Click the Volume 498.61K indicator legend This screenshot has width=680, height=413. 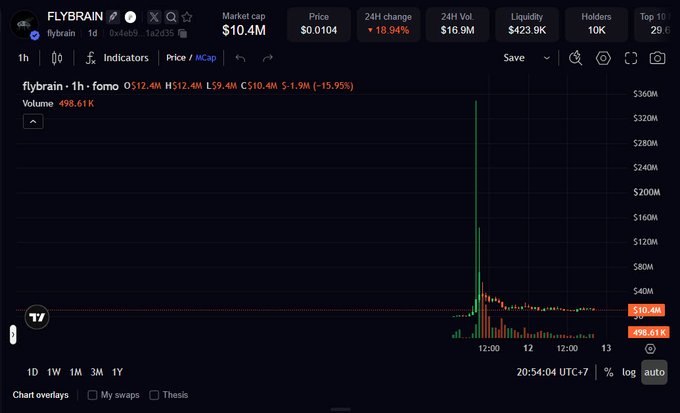coord(58,103)
